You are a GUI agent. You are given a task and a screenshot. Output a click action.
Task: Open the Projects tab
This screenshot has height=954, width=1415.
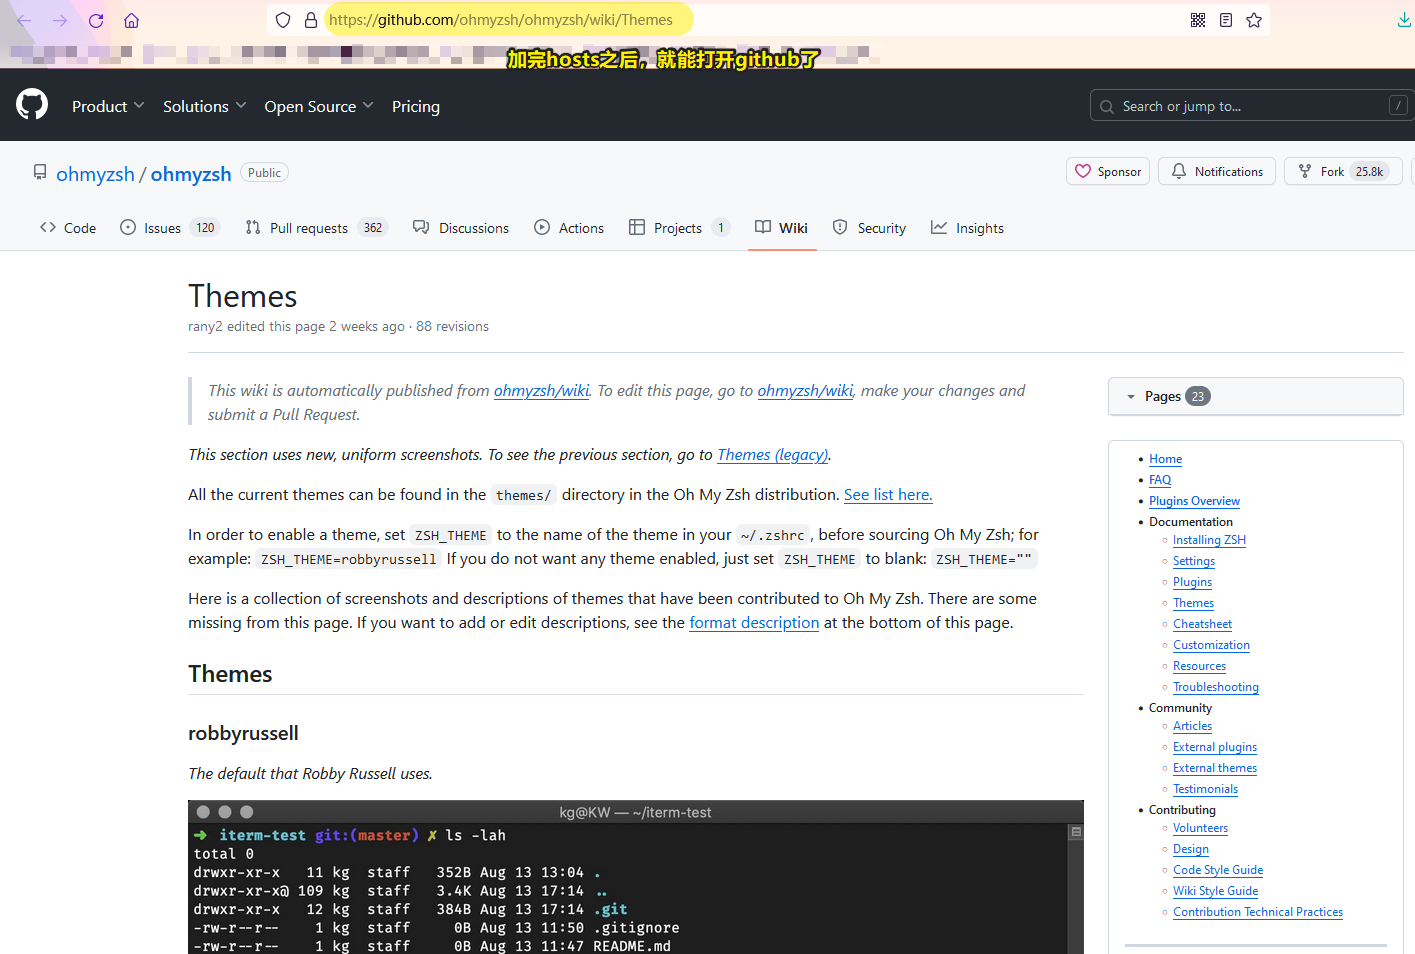click(679, 228)
